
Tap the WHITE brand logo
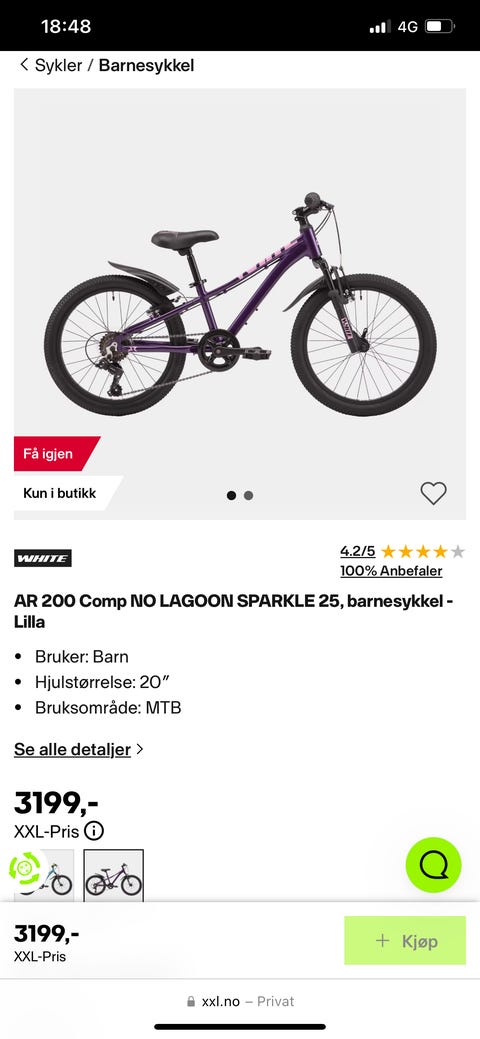pos(42,558)
